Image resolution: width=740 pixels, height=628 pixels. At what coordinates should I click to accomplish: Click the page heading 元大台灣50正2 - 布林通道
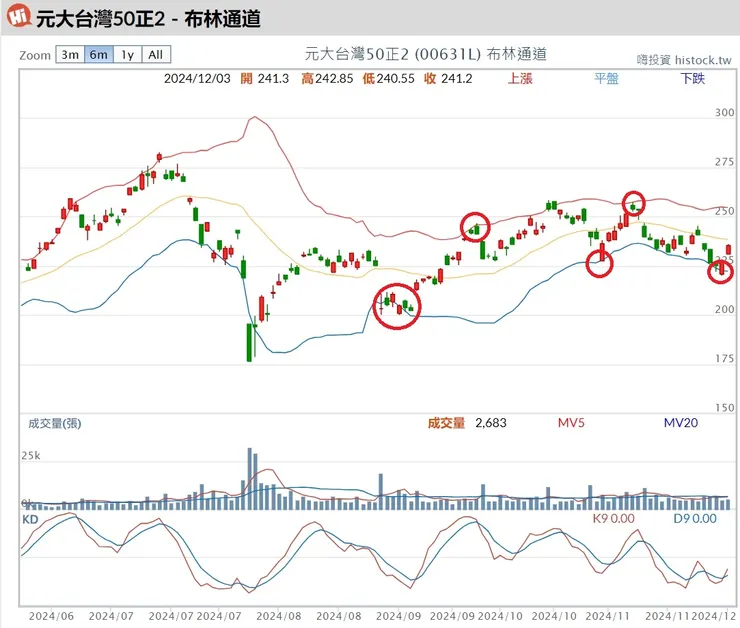point(148,19)
